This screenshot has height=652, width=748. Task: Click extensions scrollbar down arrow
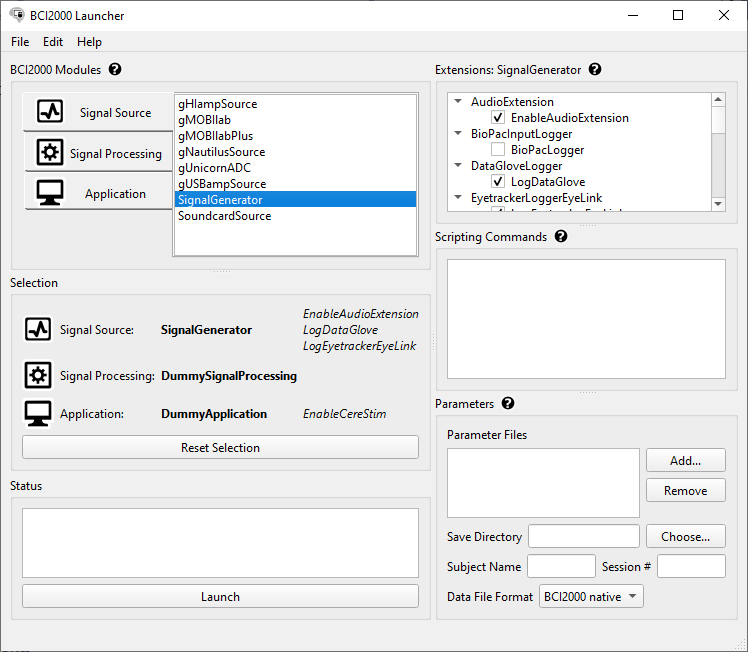(718, 204)
